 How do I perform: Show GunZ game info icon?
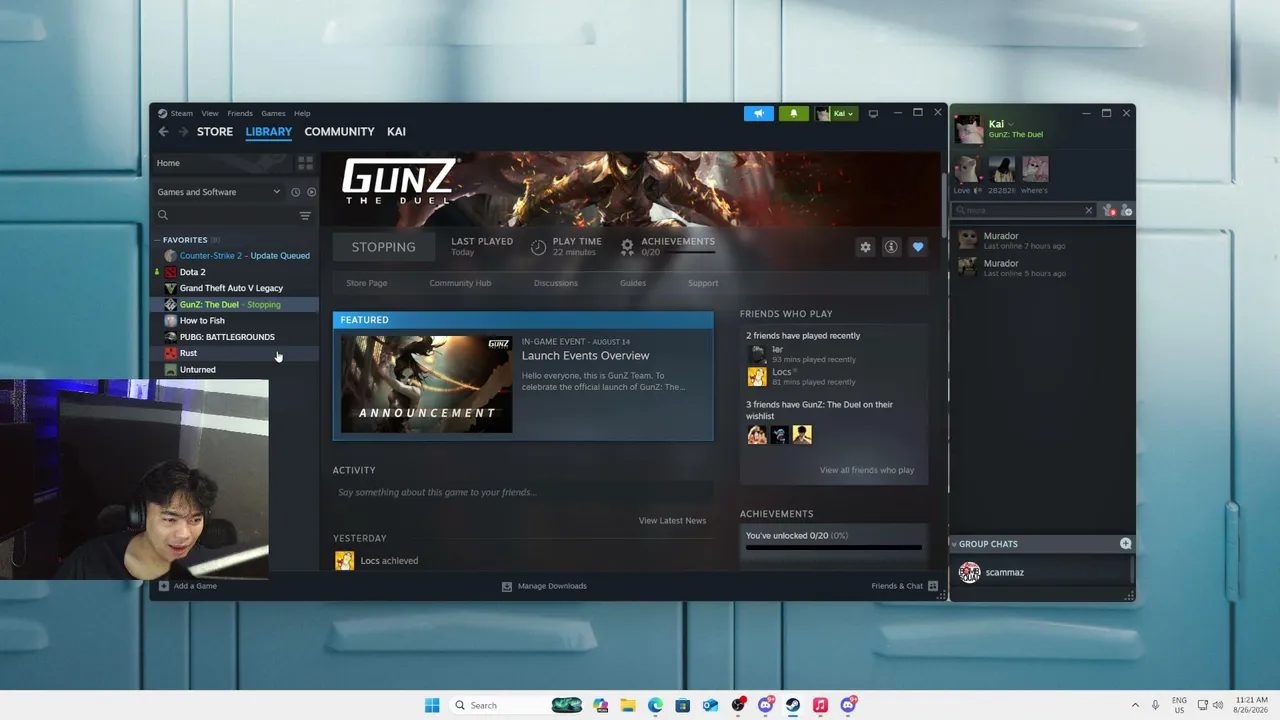click(891, 247)
